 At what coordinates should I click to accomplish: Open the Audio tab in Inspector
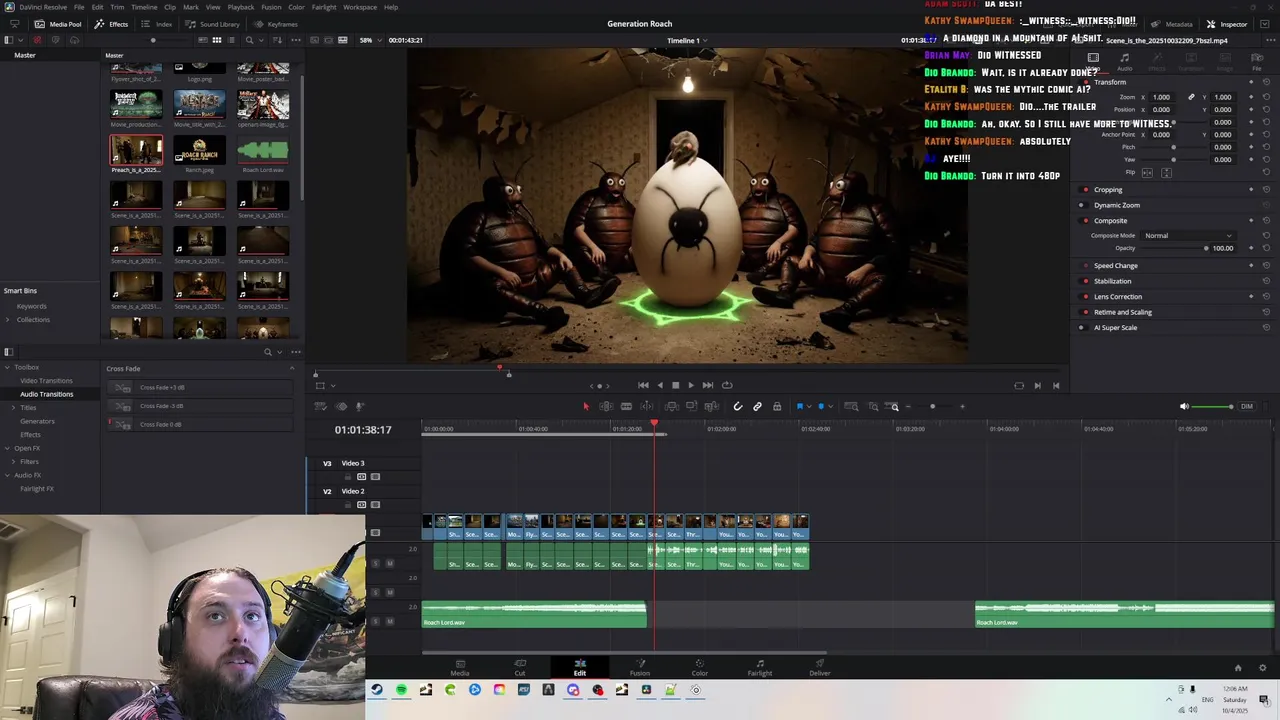pos(1125,62)
